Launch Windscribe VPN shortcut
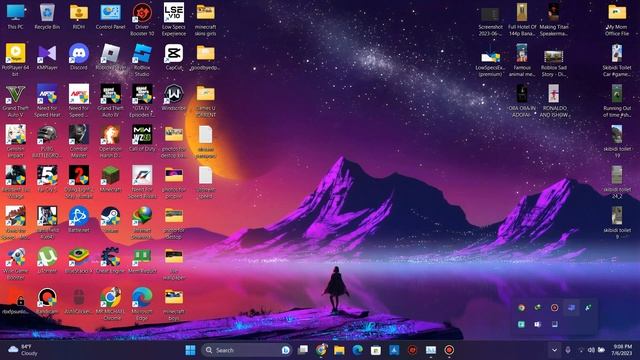Image resolution: width=640 pixels, height=360 pixels. point(174,98)
